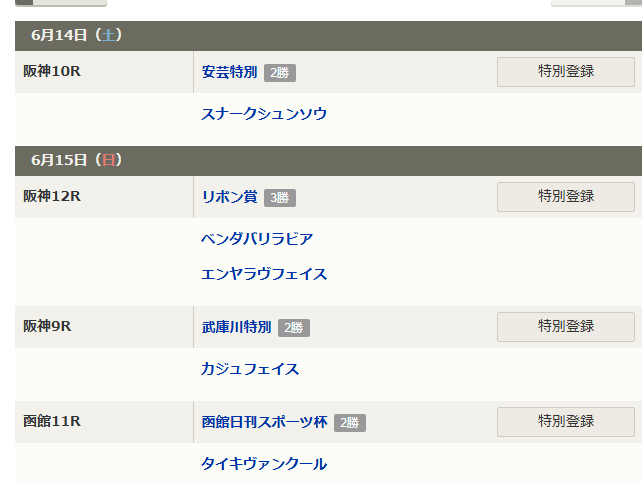Click the 函館11R race label
The width and height of the screenshot is (642, 484).
coord(52,421)
